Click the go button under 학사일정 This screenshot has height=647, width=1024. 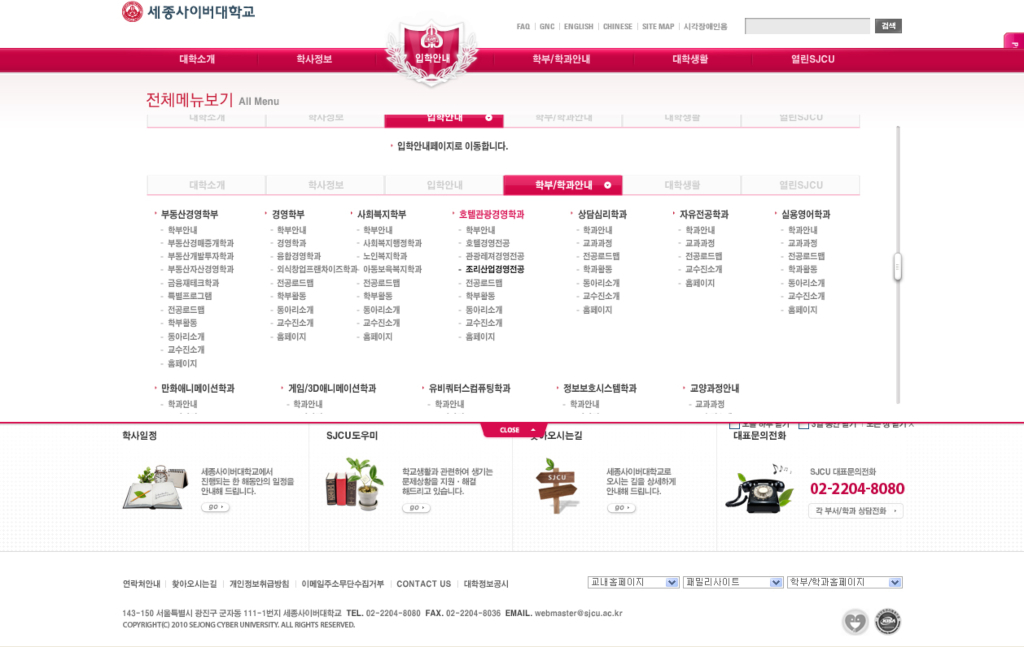216,507
